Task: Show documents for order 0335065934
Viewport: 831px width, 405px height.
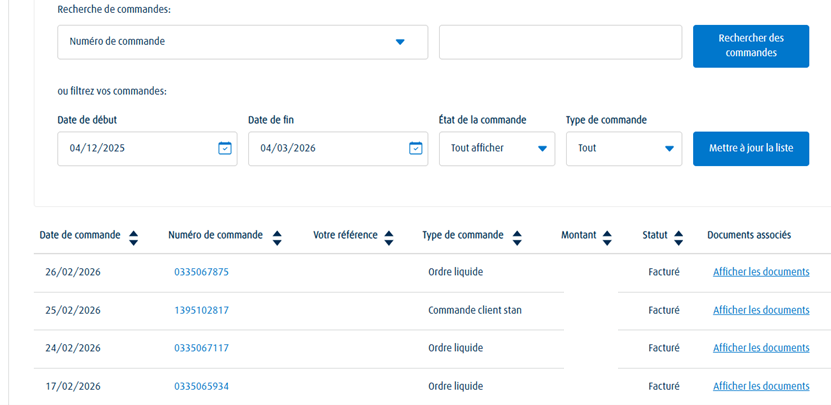Action: click(761, 386)
